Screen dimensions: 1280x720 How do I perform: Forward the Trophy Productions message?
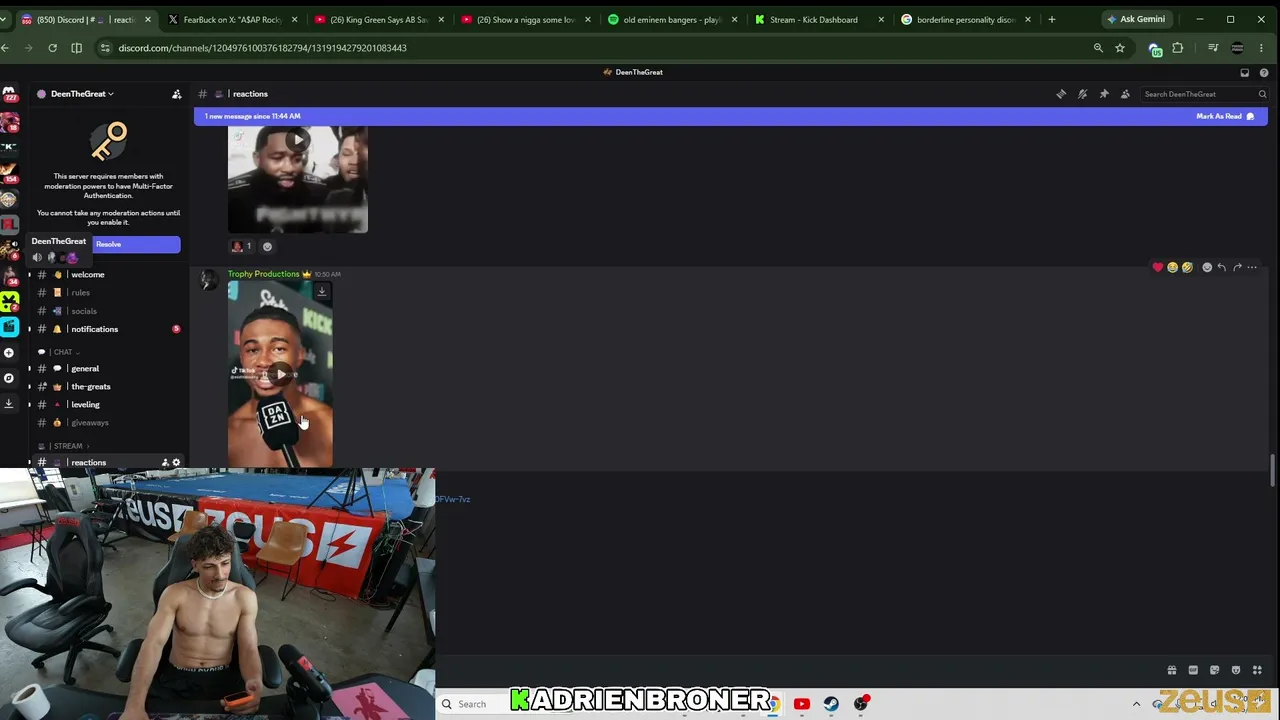(1237, 267)
